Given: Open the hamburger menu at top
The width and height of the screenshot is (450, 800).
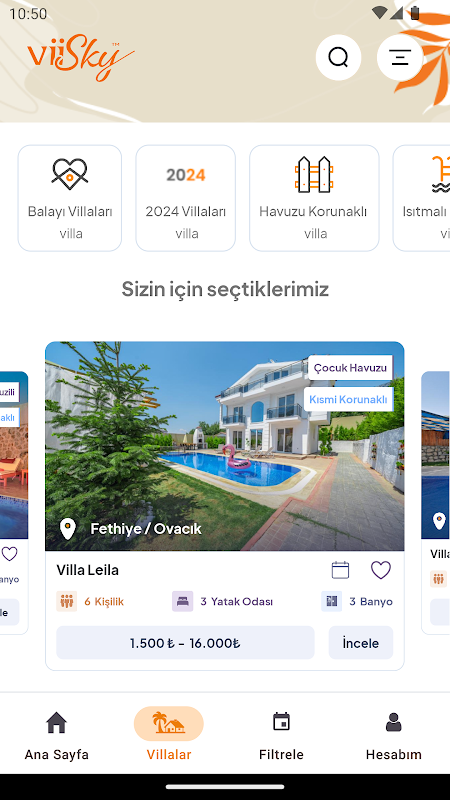Looking at the screenshot, I should [x=400, y=58].
